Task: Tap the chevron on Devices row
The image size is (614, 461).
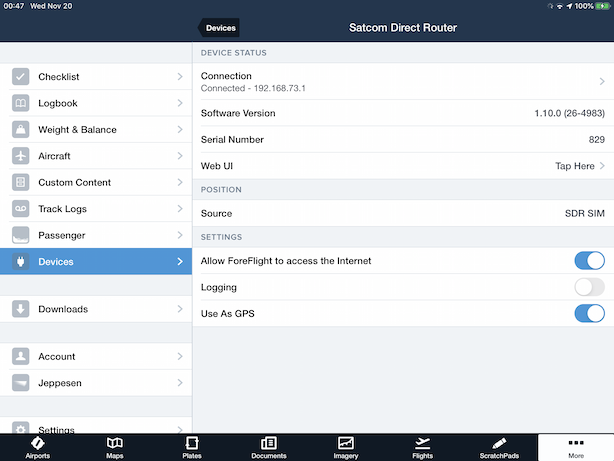Action: (x=180, y=261)
